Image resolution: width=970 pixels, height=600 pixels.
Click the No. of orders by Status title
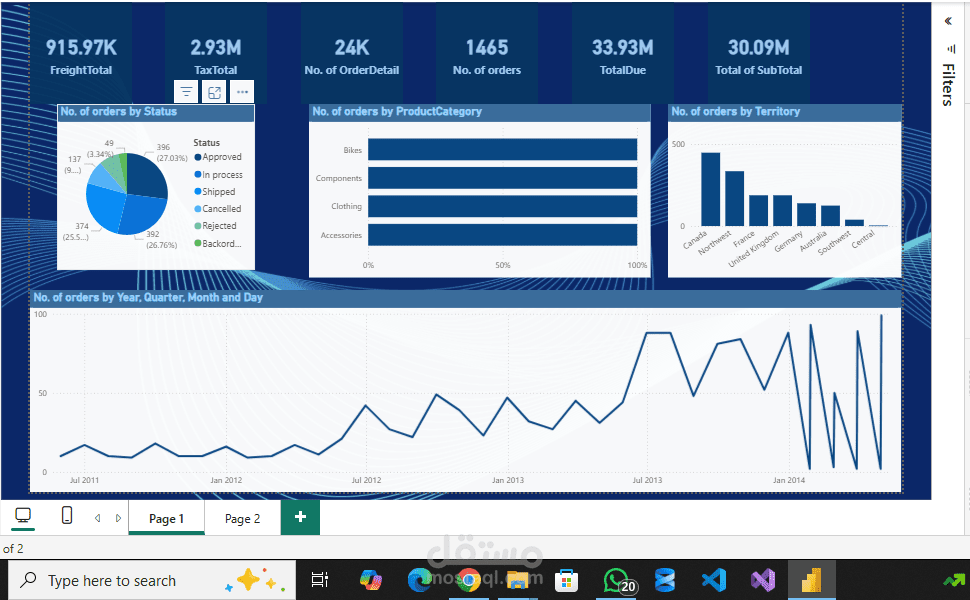pos(119,112)
